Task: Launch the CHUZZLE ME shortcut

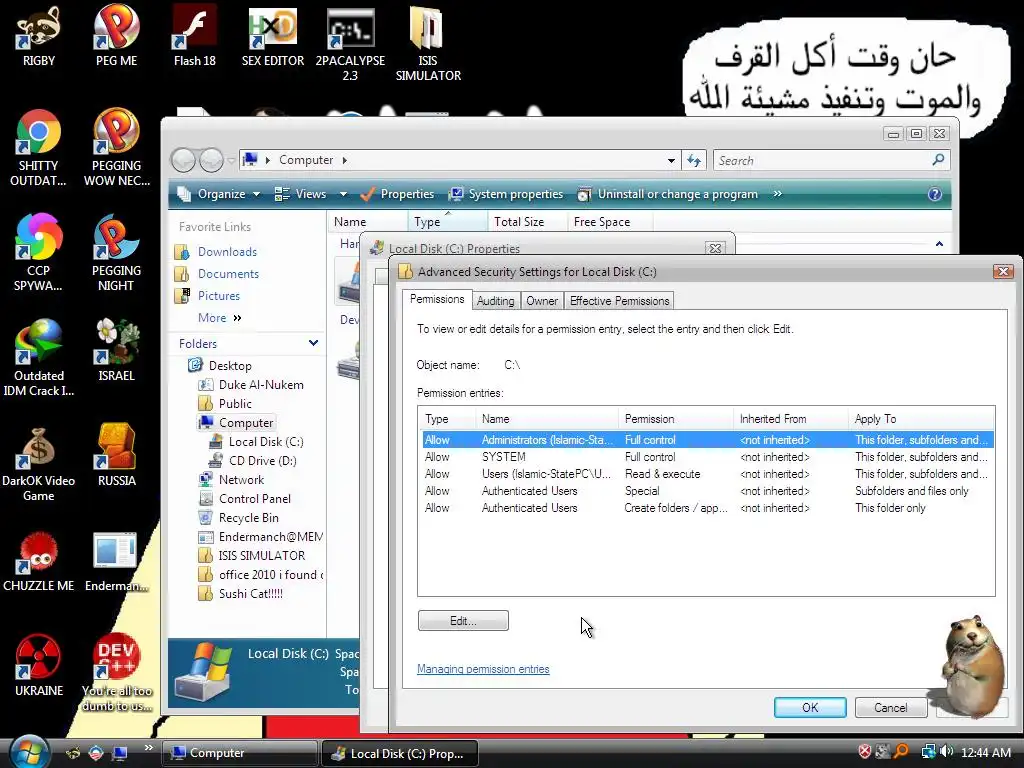Action: 39,561
